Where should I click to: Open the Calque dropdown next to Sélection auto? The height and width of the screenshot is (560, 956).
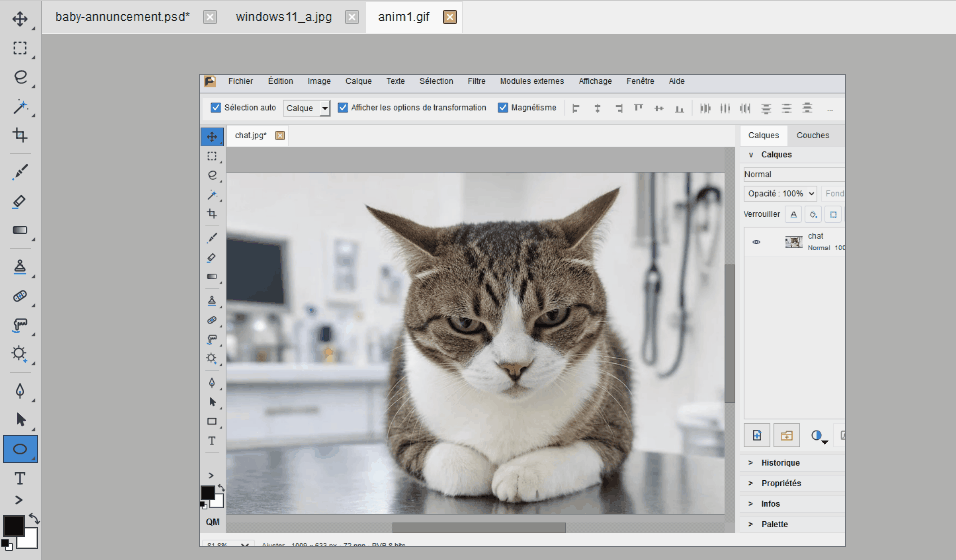point(307,108)
